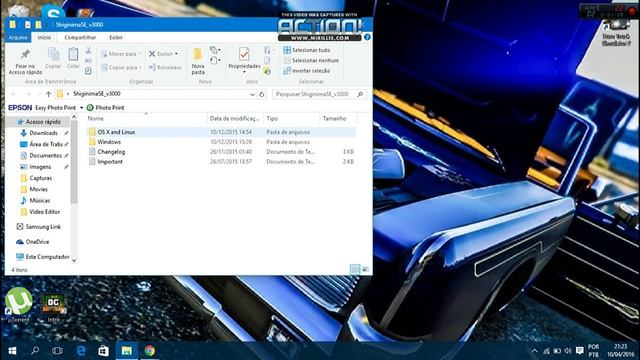Select the Changelog text file
This screenshot has width=640, height=360.
(x=111, y=152)
